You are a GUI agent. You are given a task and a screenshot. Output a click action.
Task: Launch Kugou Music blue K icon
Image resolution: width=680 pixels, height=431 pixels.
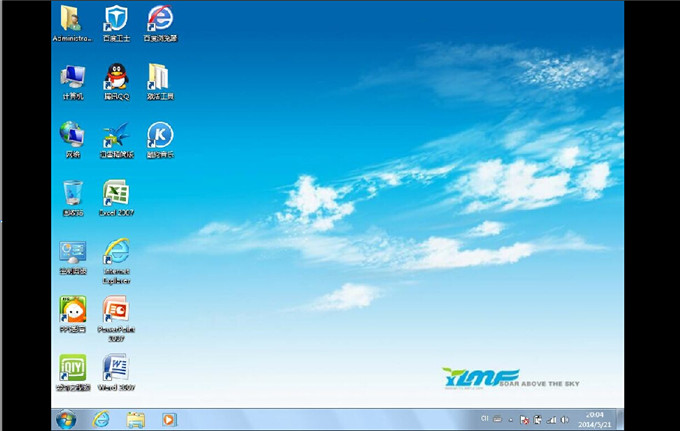pyautogui.click(x=159, y=135)
